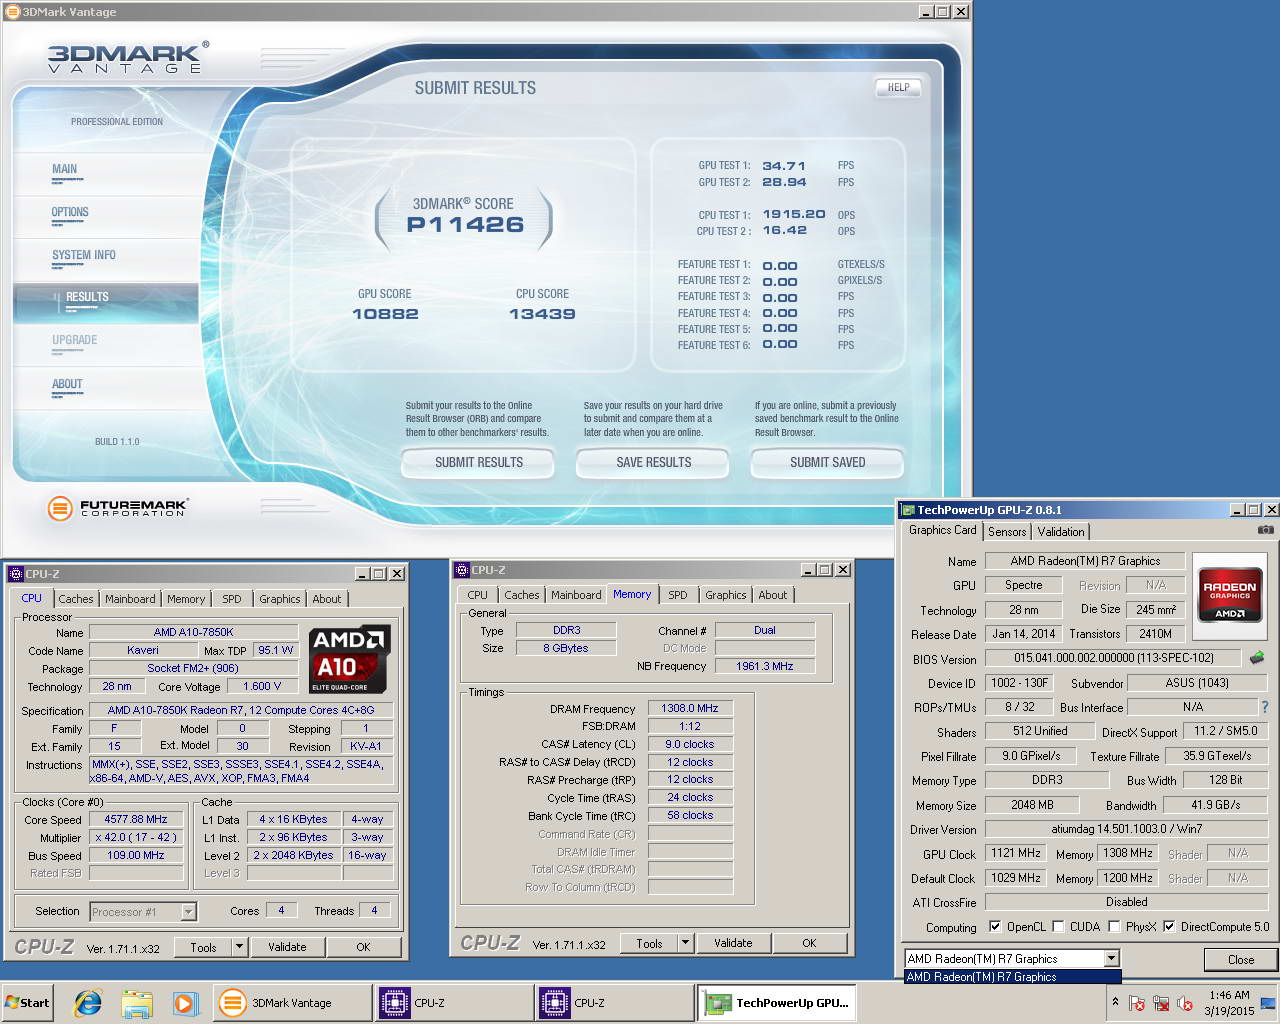Toggle the PhysX checkbox in GPU-Z

(x=1114, y=926)
